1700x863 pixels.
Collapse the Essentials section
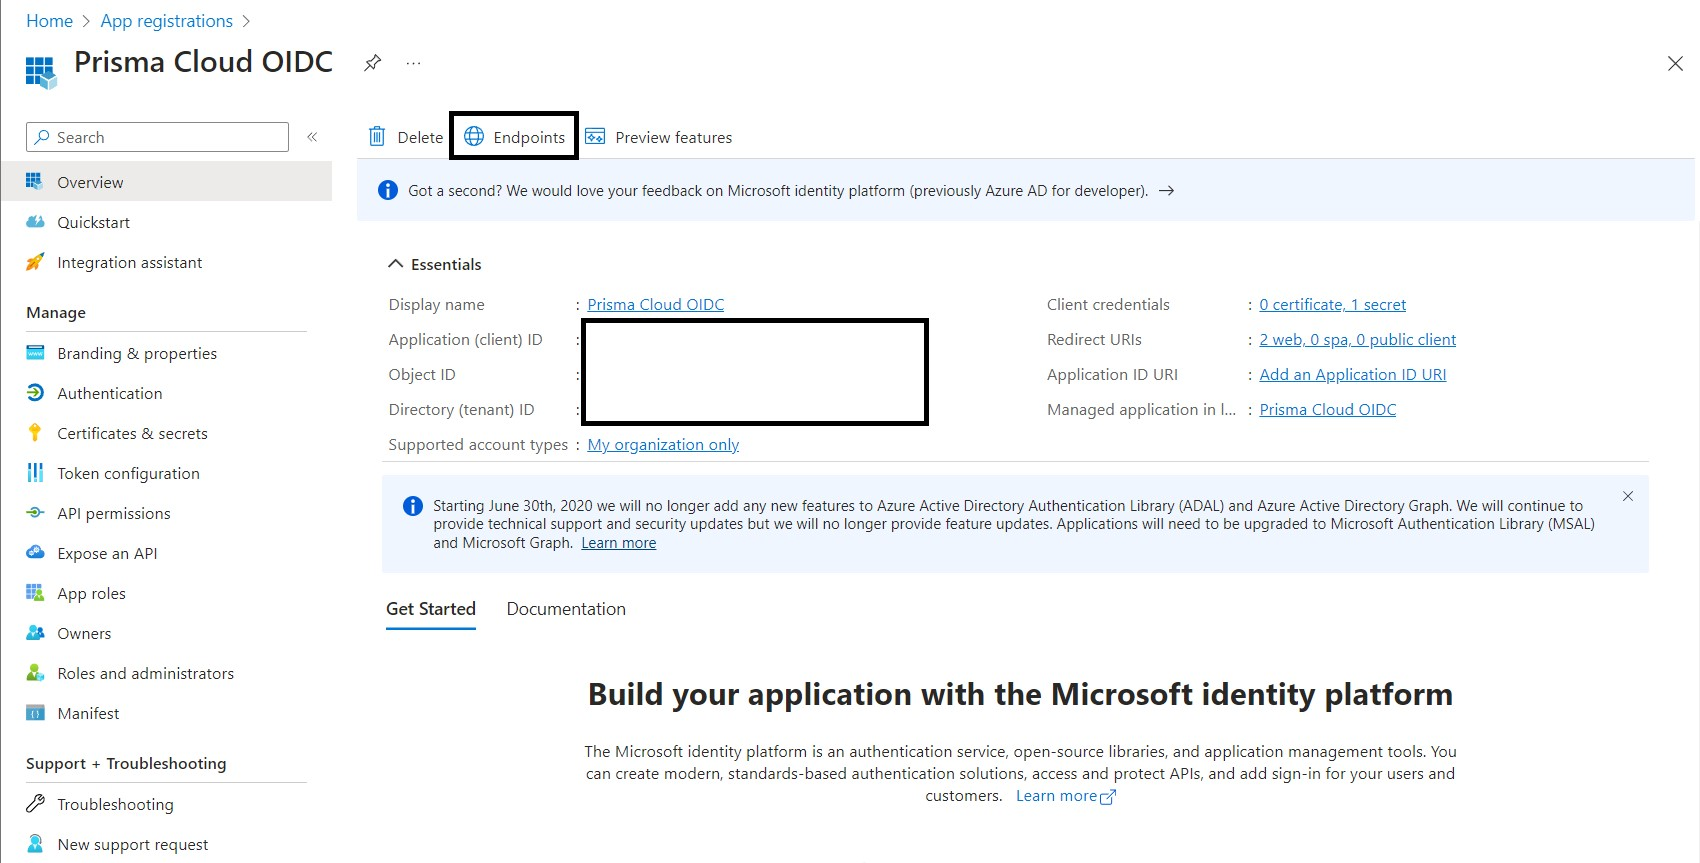click(x=396, y=264)
